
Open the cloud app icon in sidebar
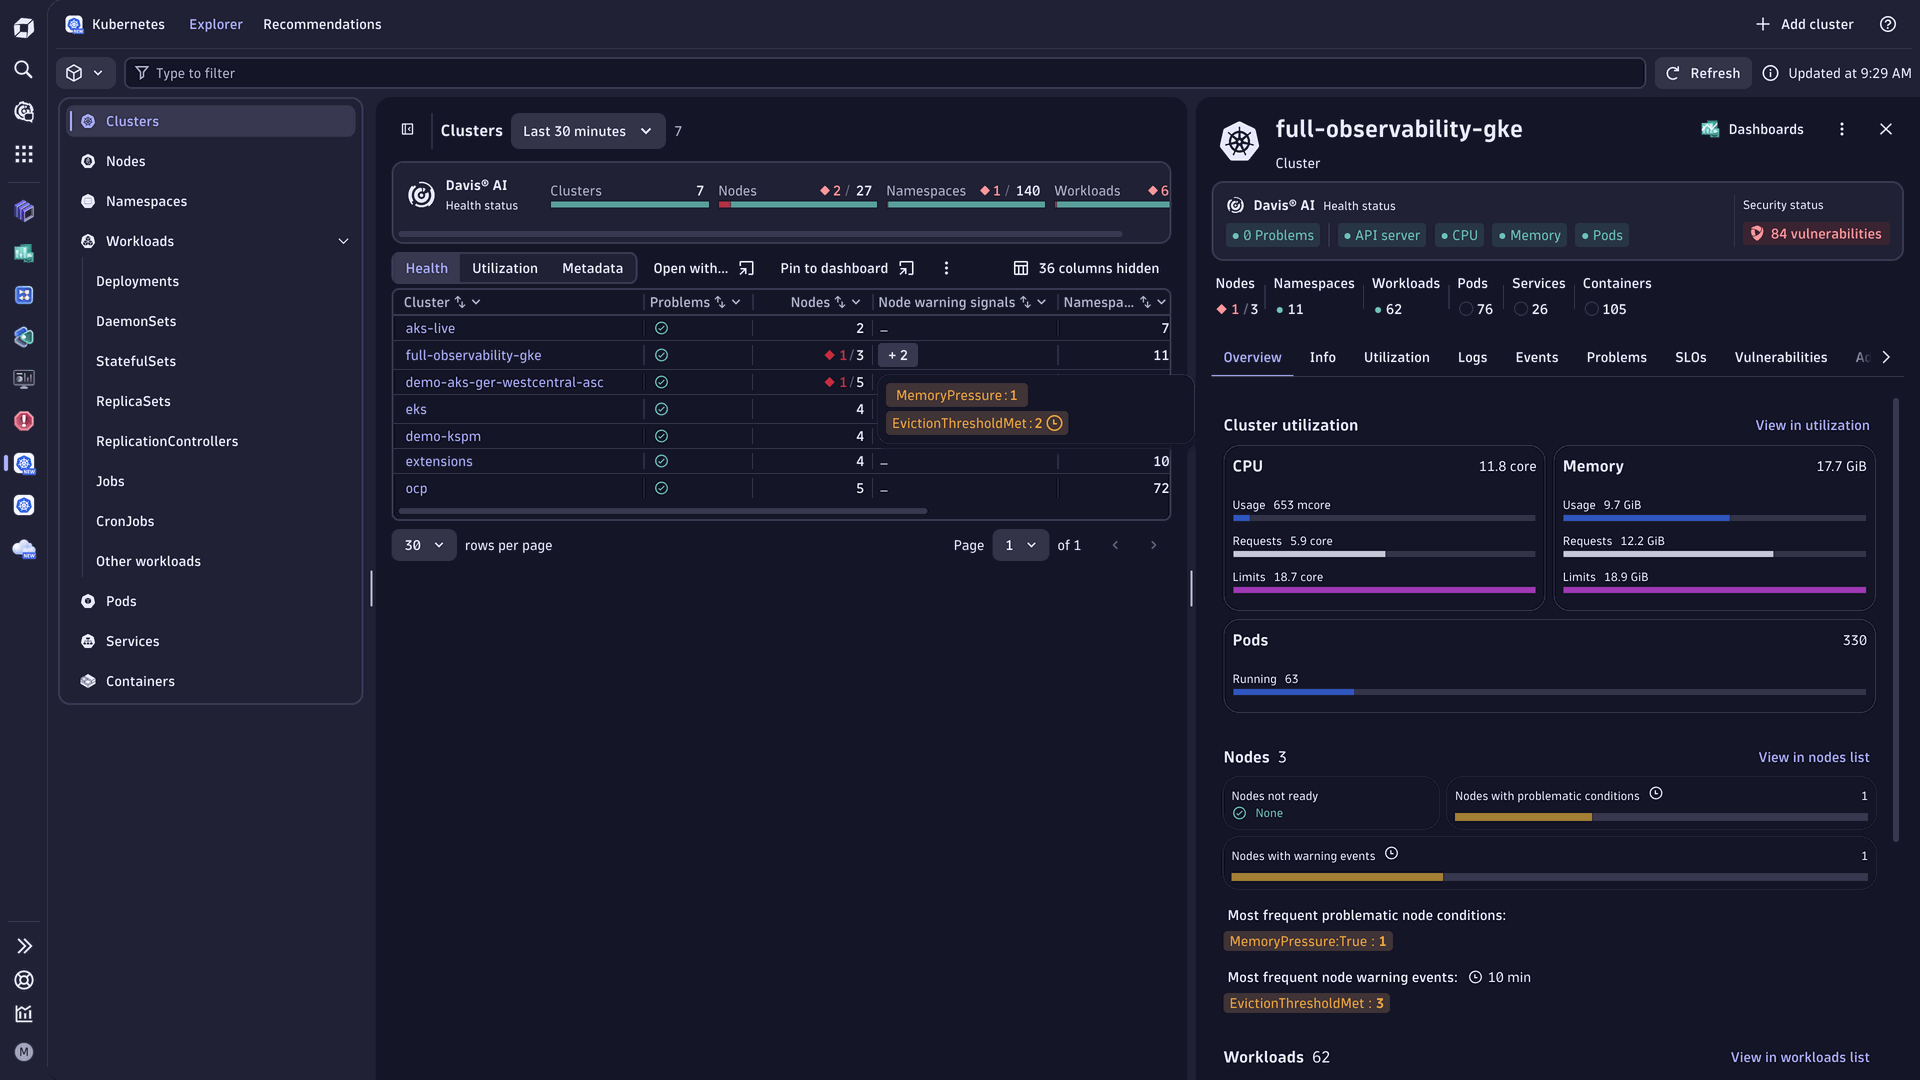(24, 549)
